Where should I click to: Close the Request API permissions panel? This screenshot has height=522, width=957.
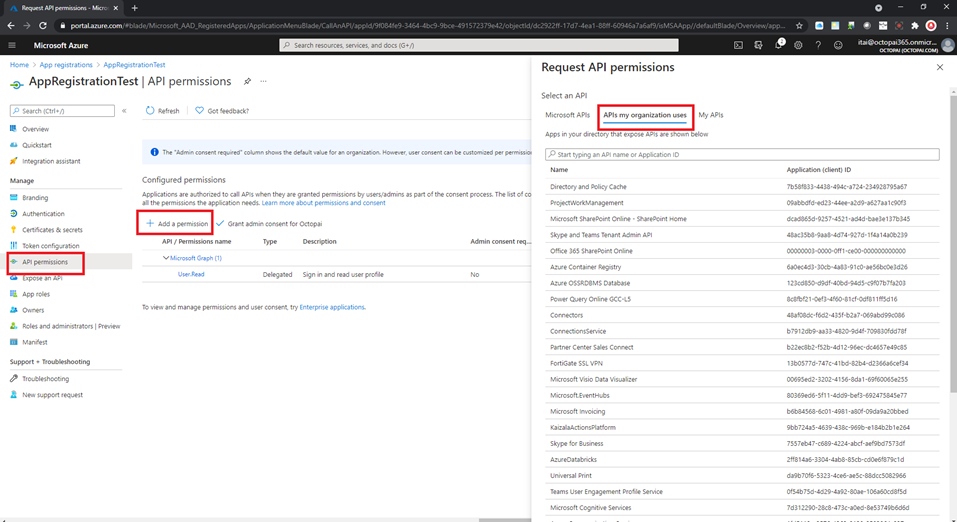939,67
